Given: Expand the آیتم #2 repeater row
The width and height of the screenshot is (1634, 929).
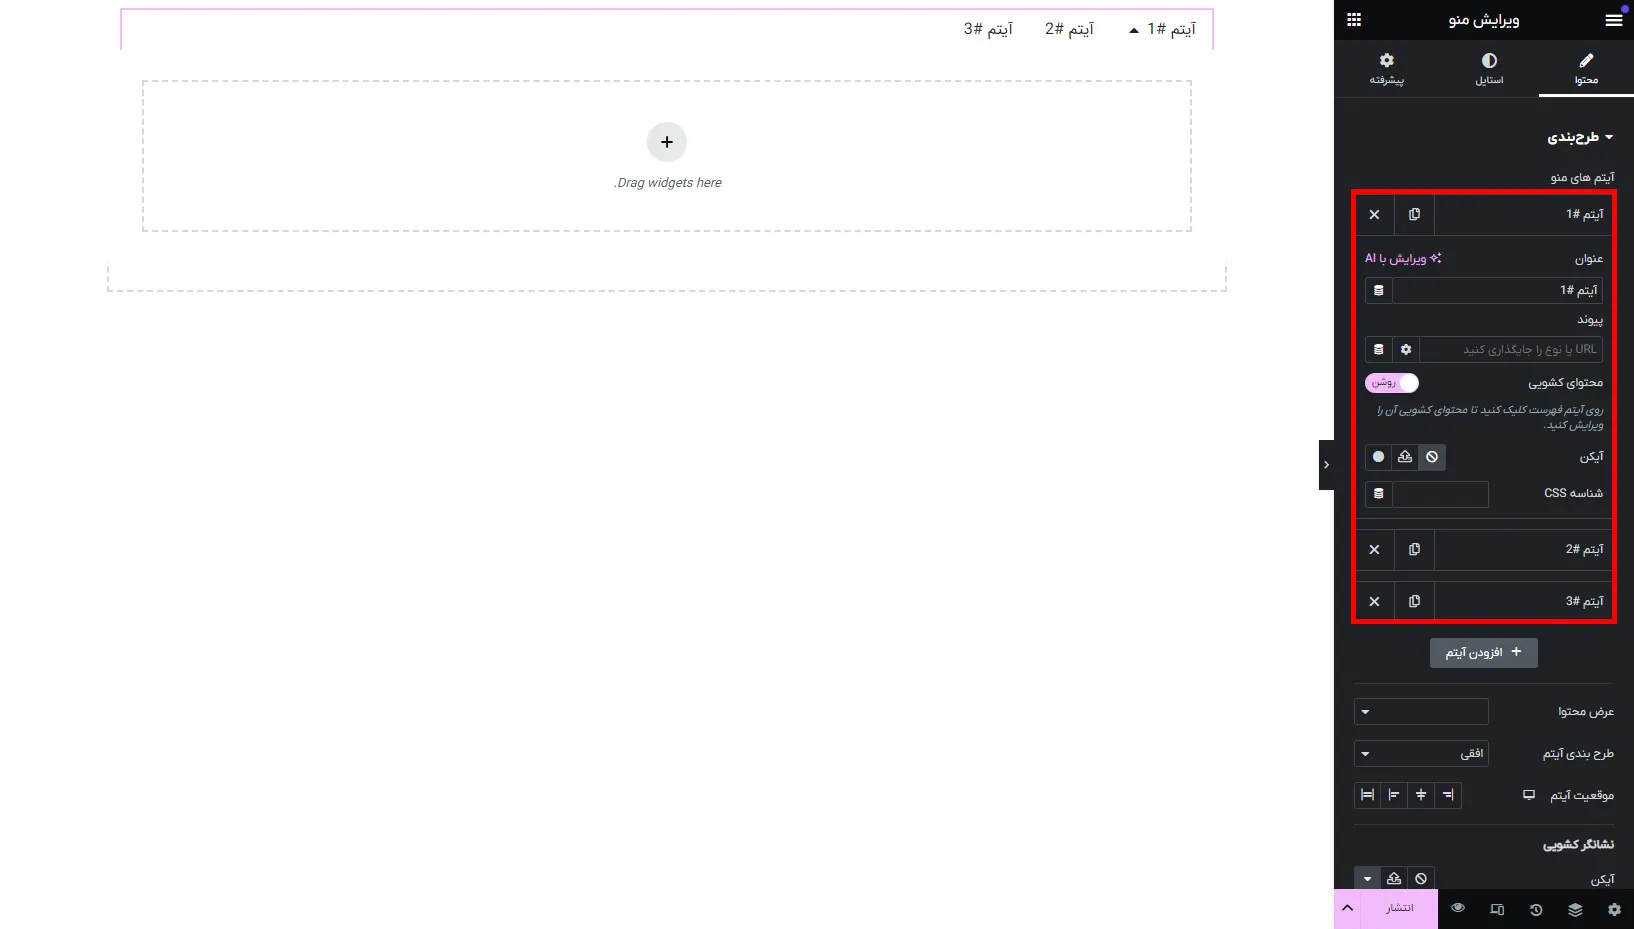Looking at the screenshot, I should [1524, 549].
